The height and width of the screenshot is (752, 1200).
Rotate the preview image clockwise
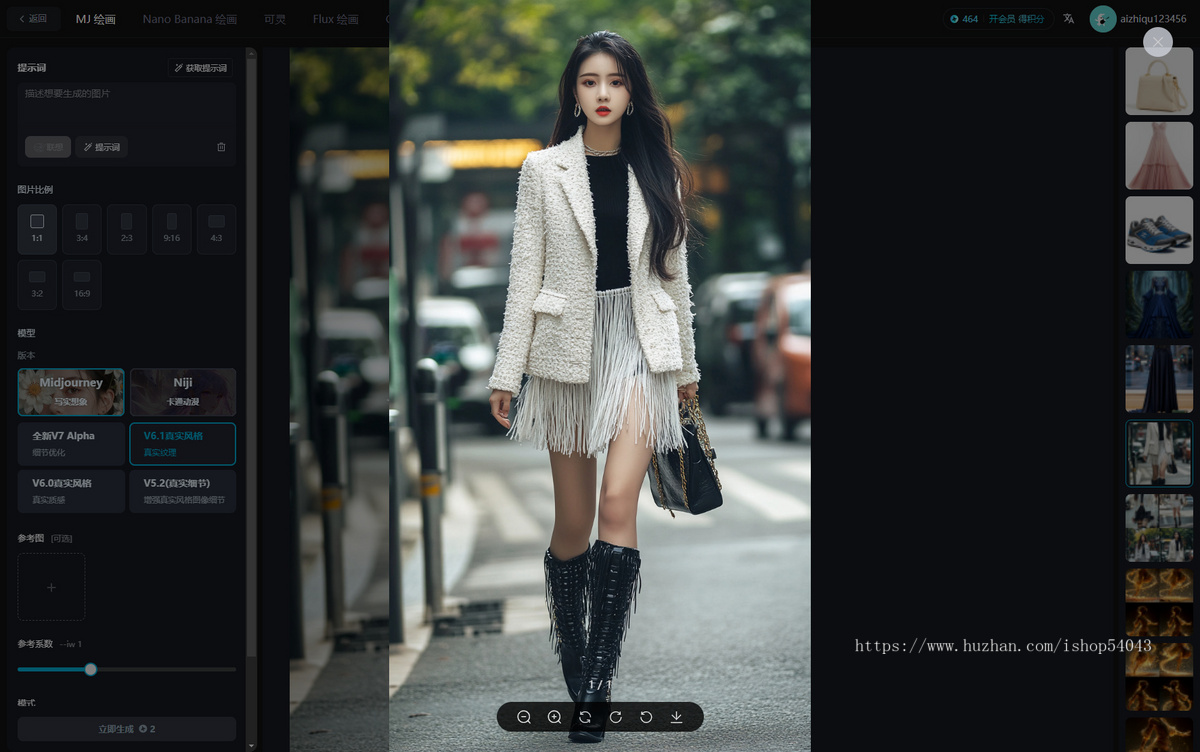[616, 717]
